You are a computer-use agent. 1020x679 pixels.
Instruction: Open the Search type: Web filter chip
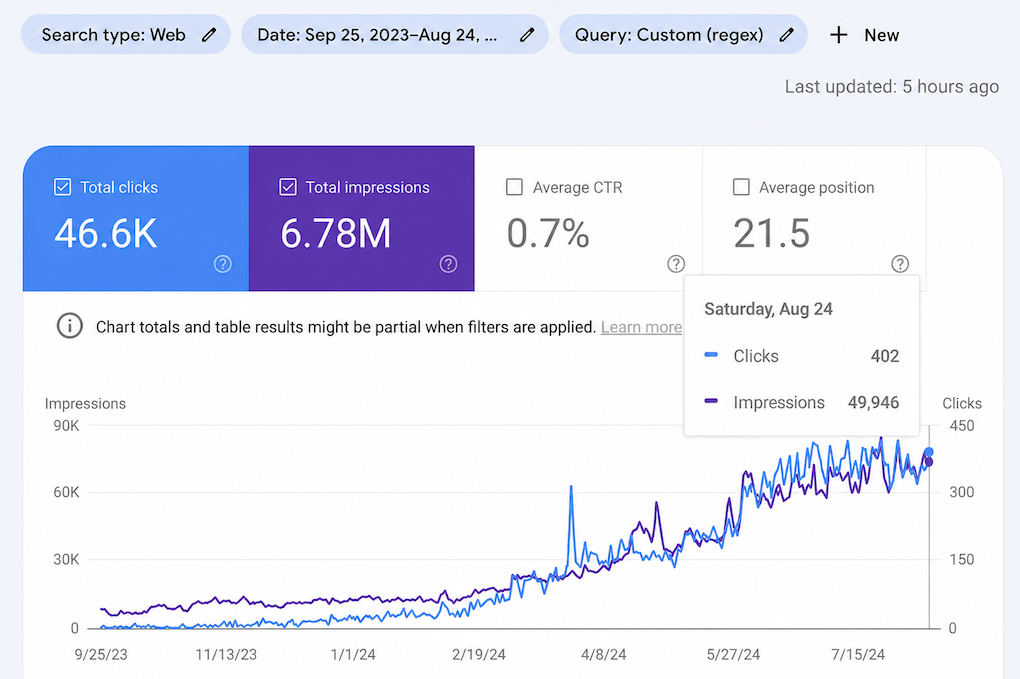(x=126, y=34)
